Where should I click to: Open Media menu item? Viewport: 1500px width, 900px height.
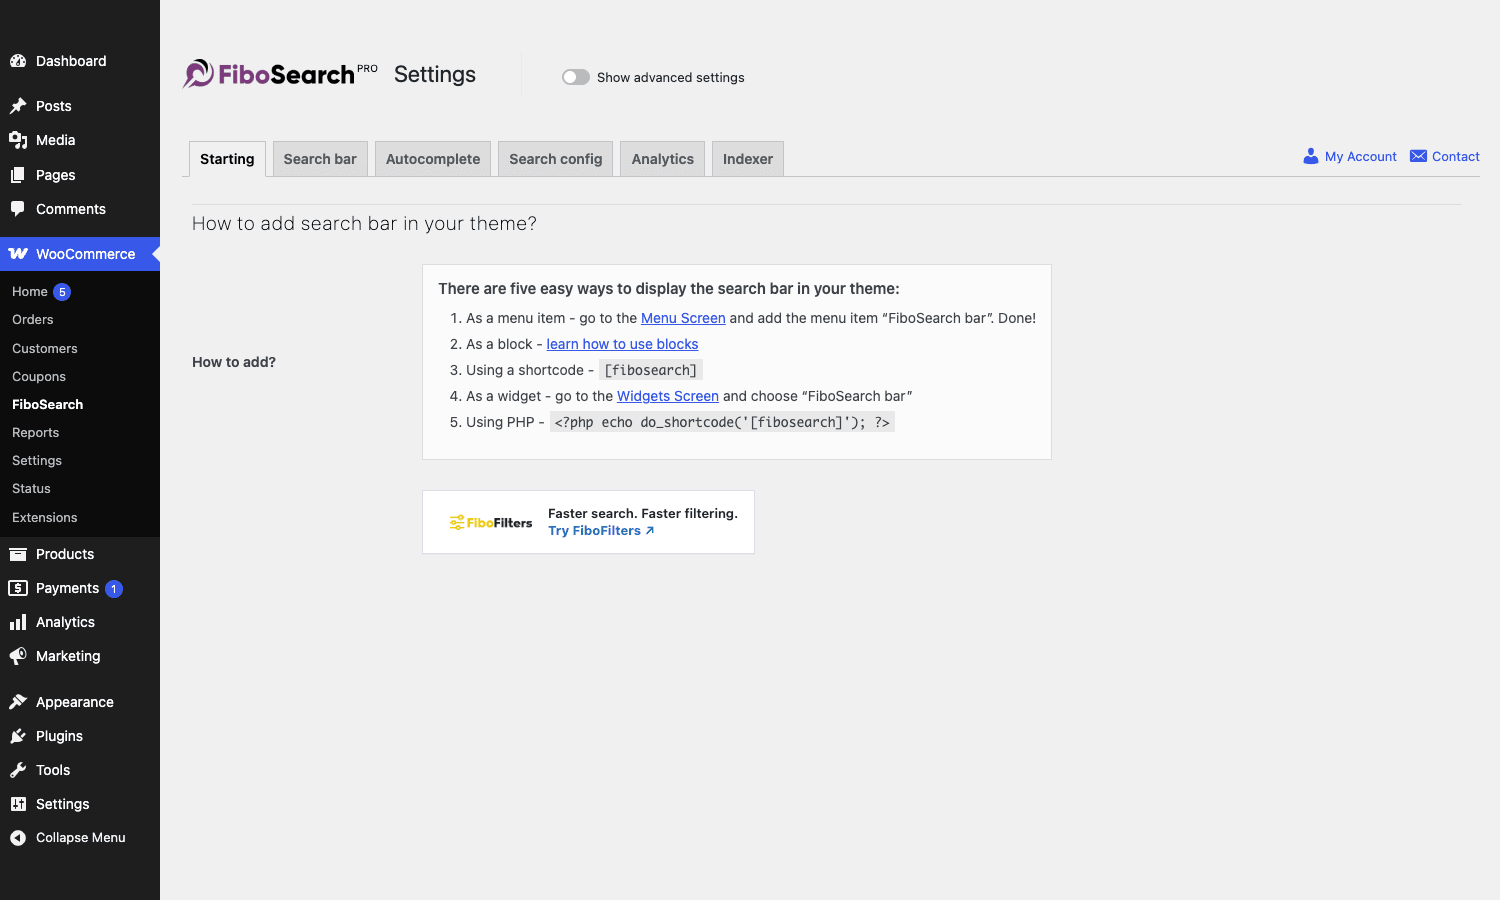click(x=80, y=140)
